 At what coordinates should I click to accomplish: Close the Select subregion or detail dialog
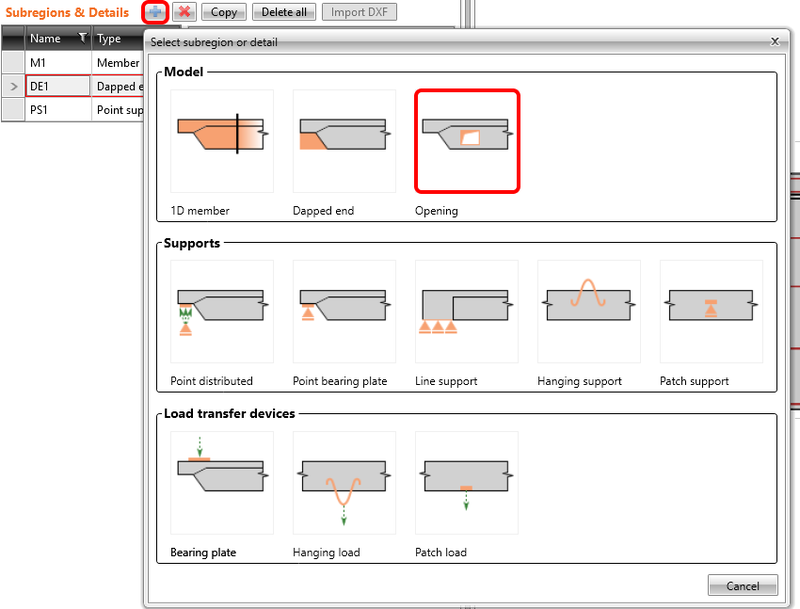click(777, 41)
